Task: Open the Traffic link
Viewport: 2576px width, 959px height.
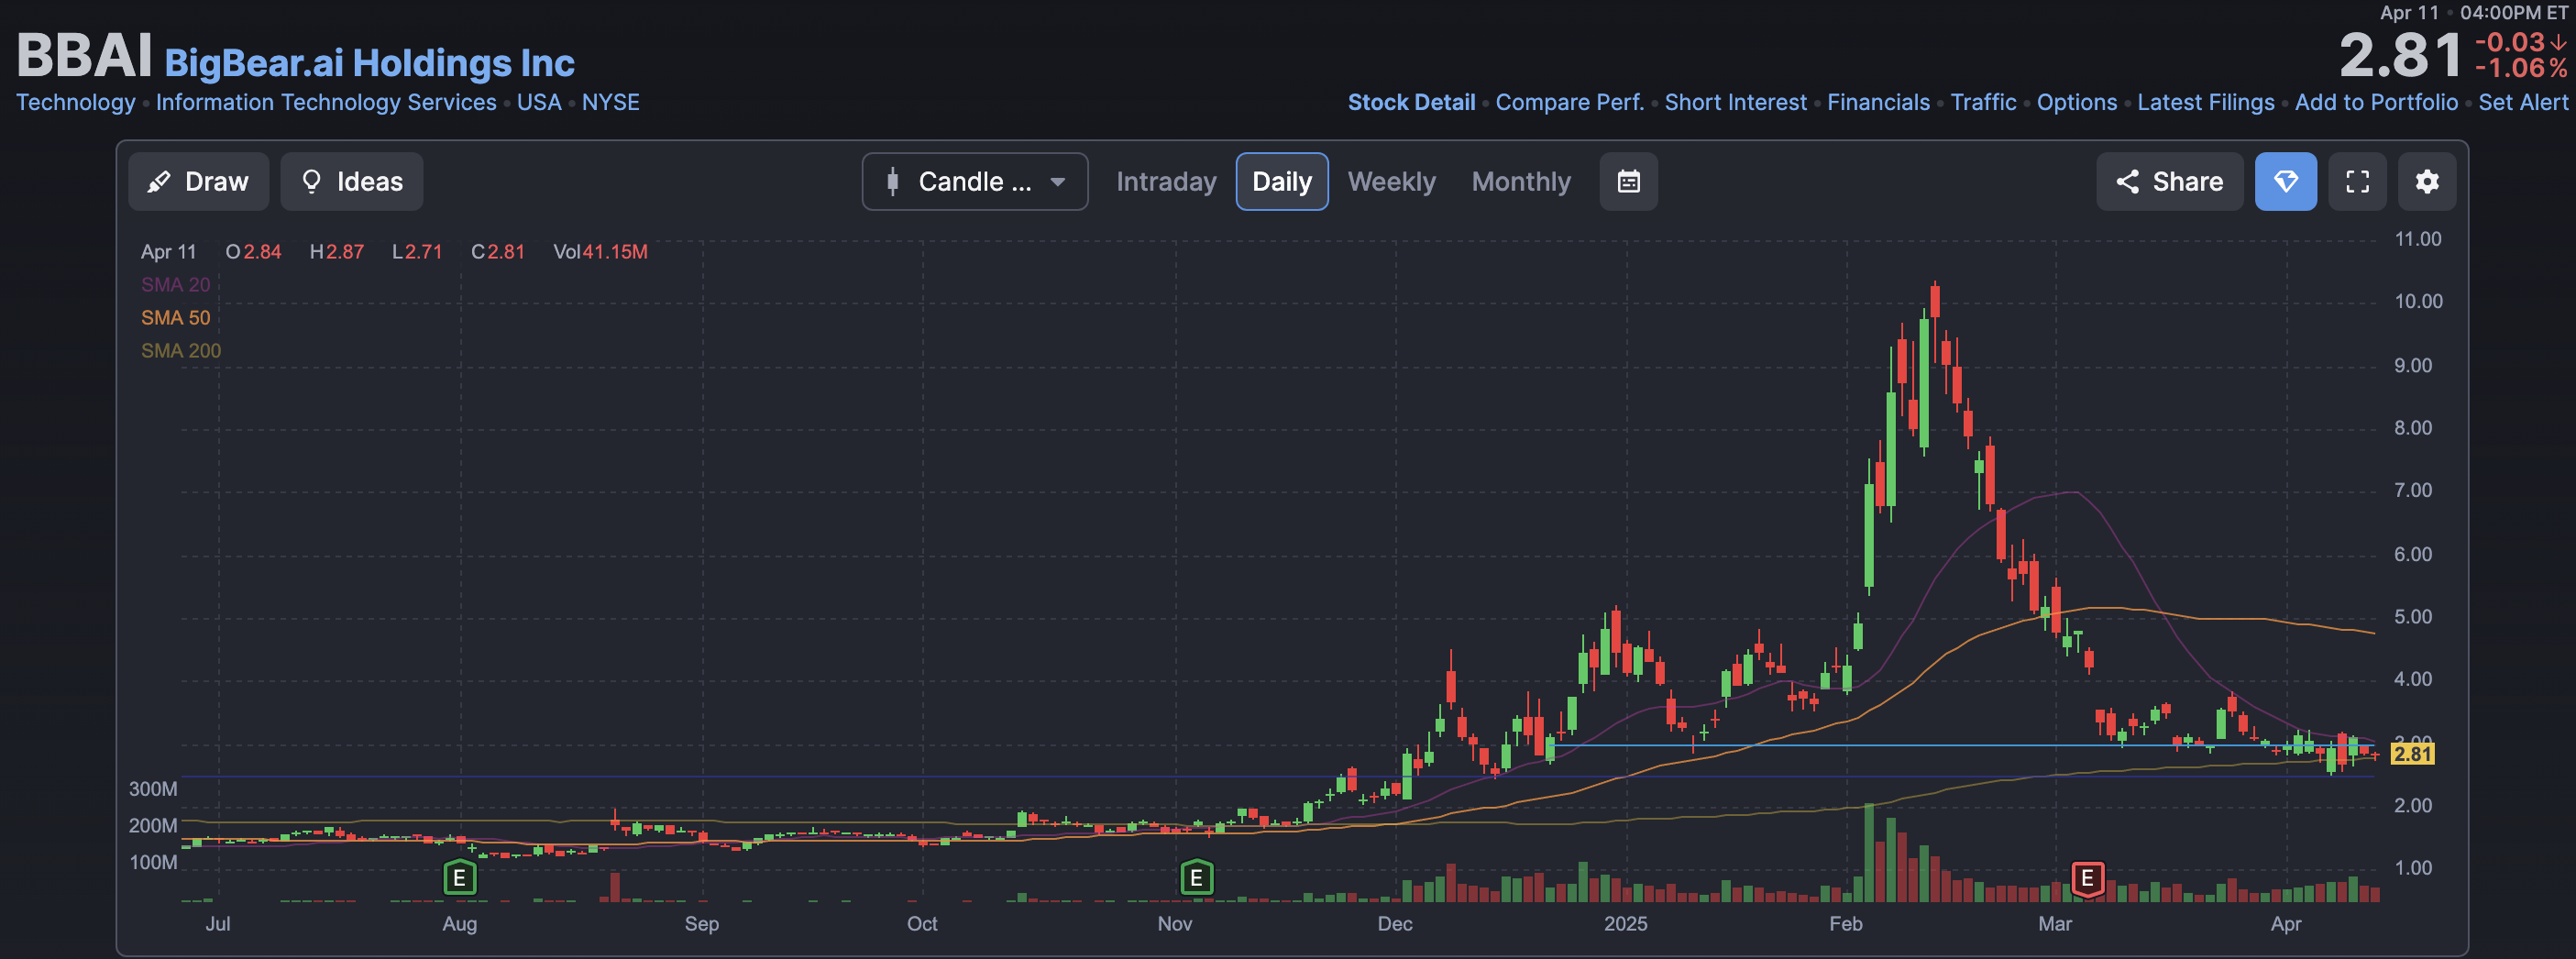Action: [x=1983, y=102]
